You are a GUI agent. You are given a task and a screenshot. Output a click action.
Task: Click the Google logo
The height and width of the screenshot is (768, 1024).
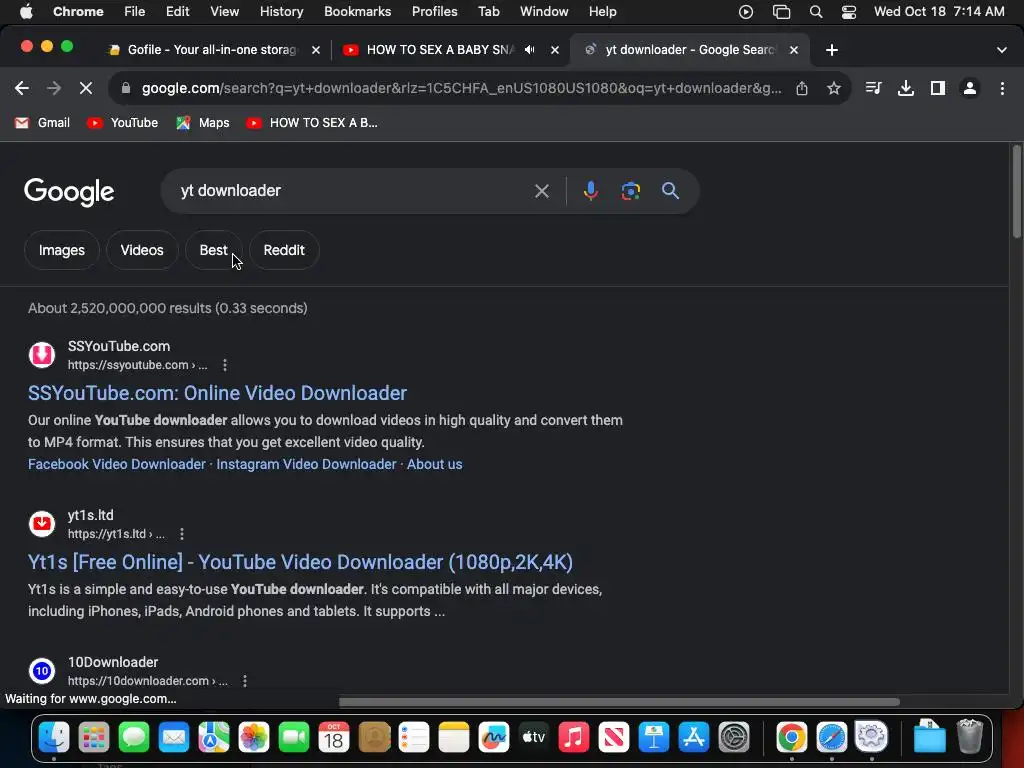[69, 192]
